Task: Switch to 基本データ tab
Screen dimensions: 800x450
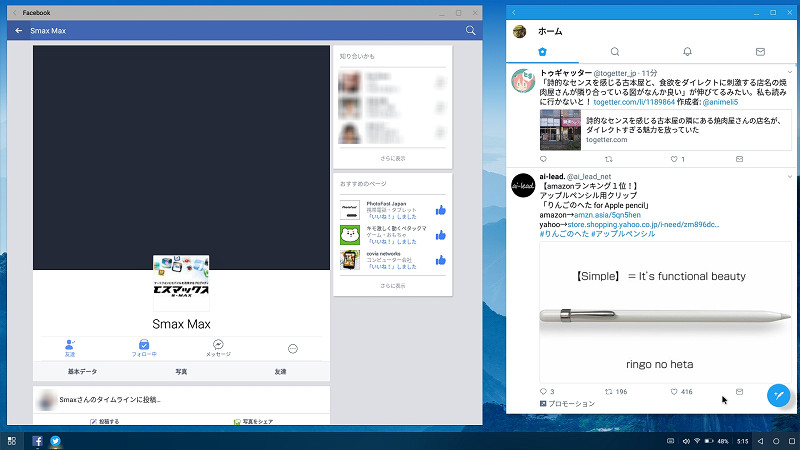Action: click(x=82, y=371)
